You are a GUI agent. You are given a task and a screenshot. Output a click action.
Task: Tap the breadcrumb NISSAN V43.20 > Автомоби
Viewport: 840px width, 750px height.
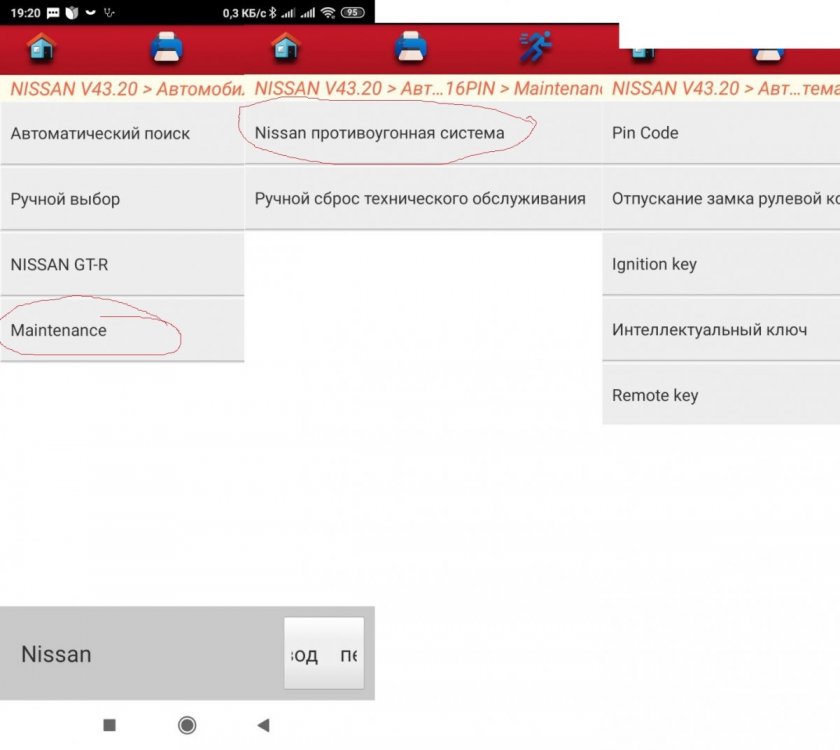click(x=128, y=89)
